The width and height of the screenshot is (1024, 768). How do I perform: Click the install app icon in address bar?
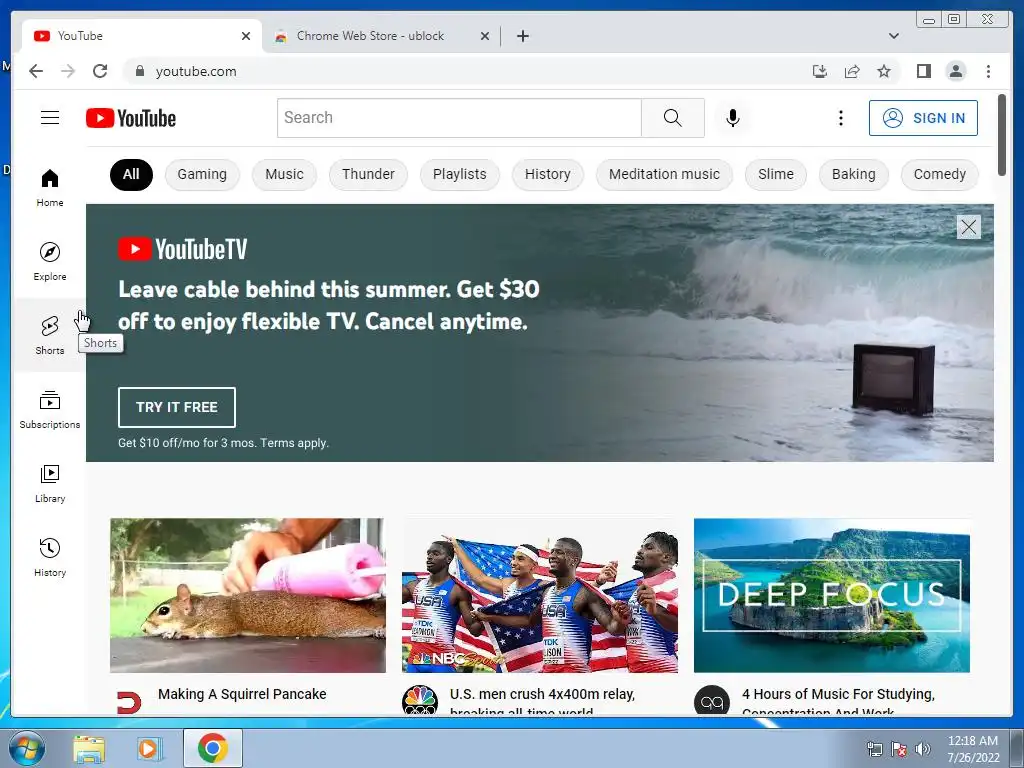coord(820,71)
